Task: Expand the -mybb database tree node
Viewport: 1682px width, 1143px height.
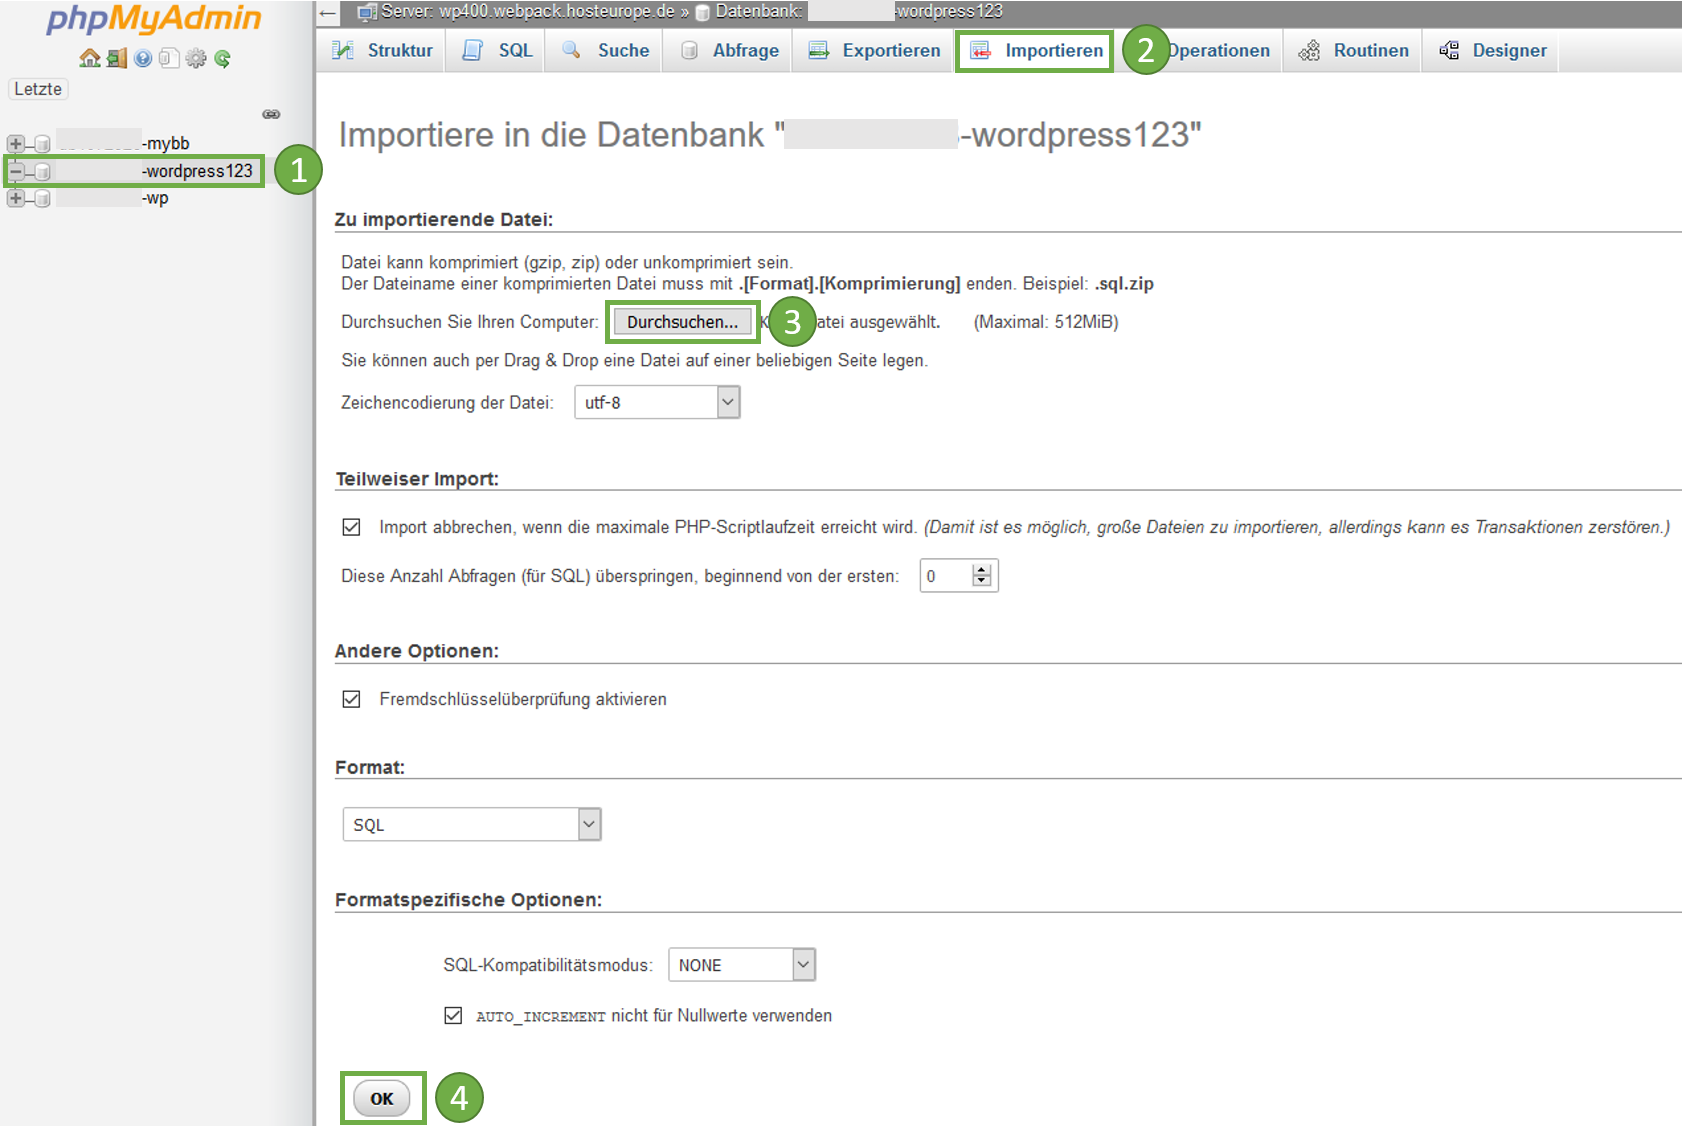Action: coord(15,144)
